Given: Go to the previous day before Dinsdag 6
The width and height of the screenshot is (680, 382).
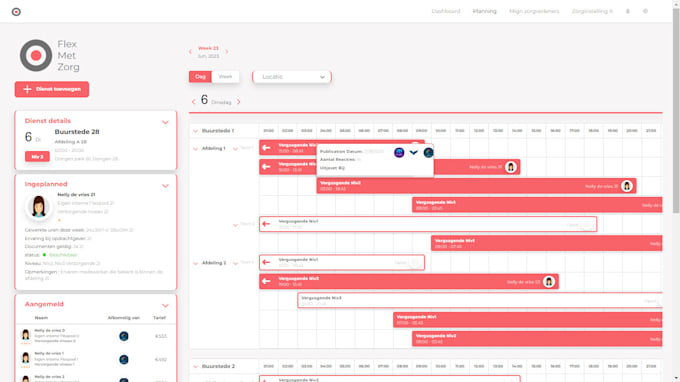Looking at the screenshot, I should [x=193, y=102].
